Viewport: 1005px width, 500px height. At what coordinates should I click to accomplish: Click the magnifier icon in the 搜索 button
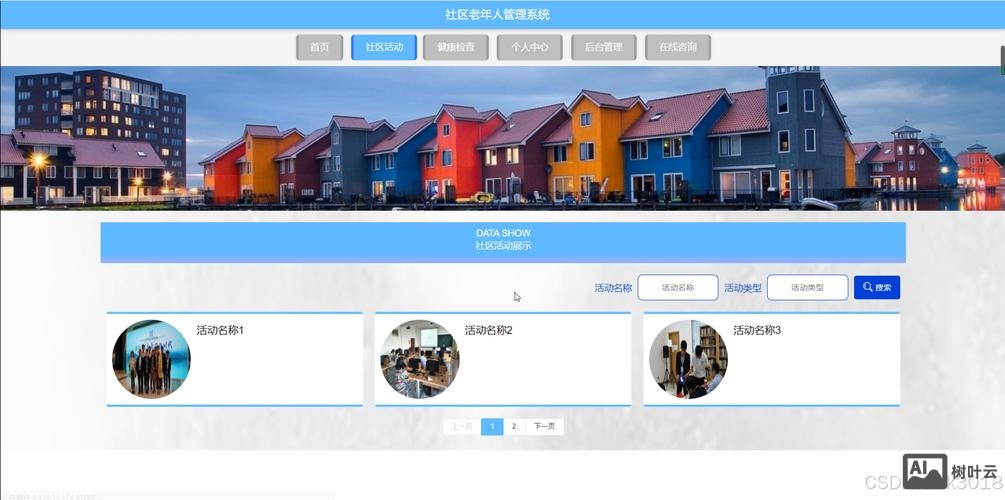click(x=867, y=288)
